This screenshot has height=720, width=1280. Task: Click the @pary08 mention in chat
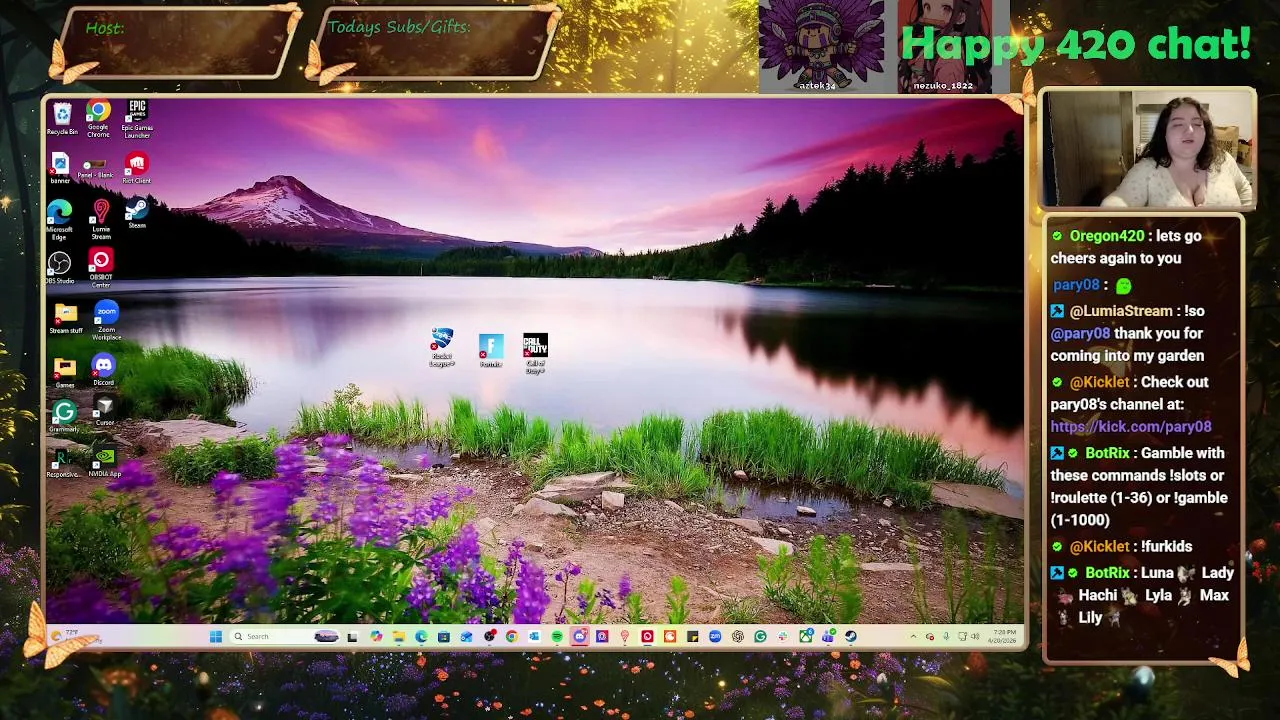click(1080, 333)
